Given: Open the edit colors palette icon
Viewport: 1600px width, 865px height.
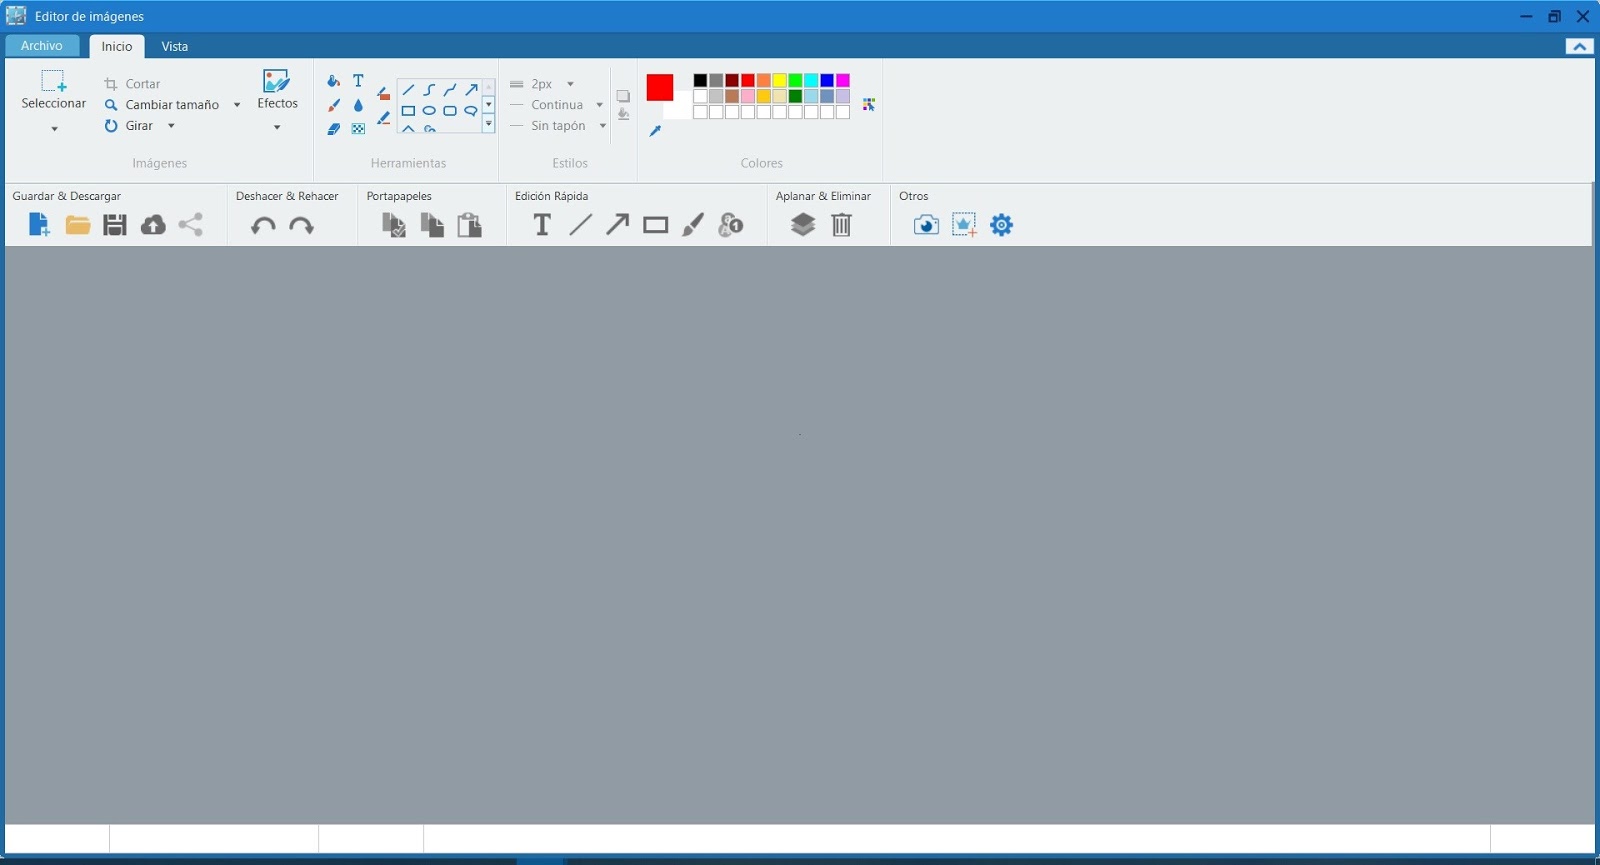Looking at the screenshot, I should (x=869, y=104).
